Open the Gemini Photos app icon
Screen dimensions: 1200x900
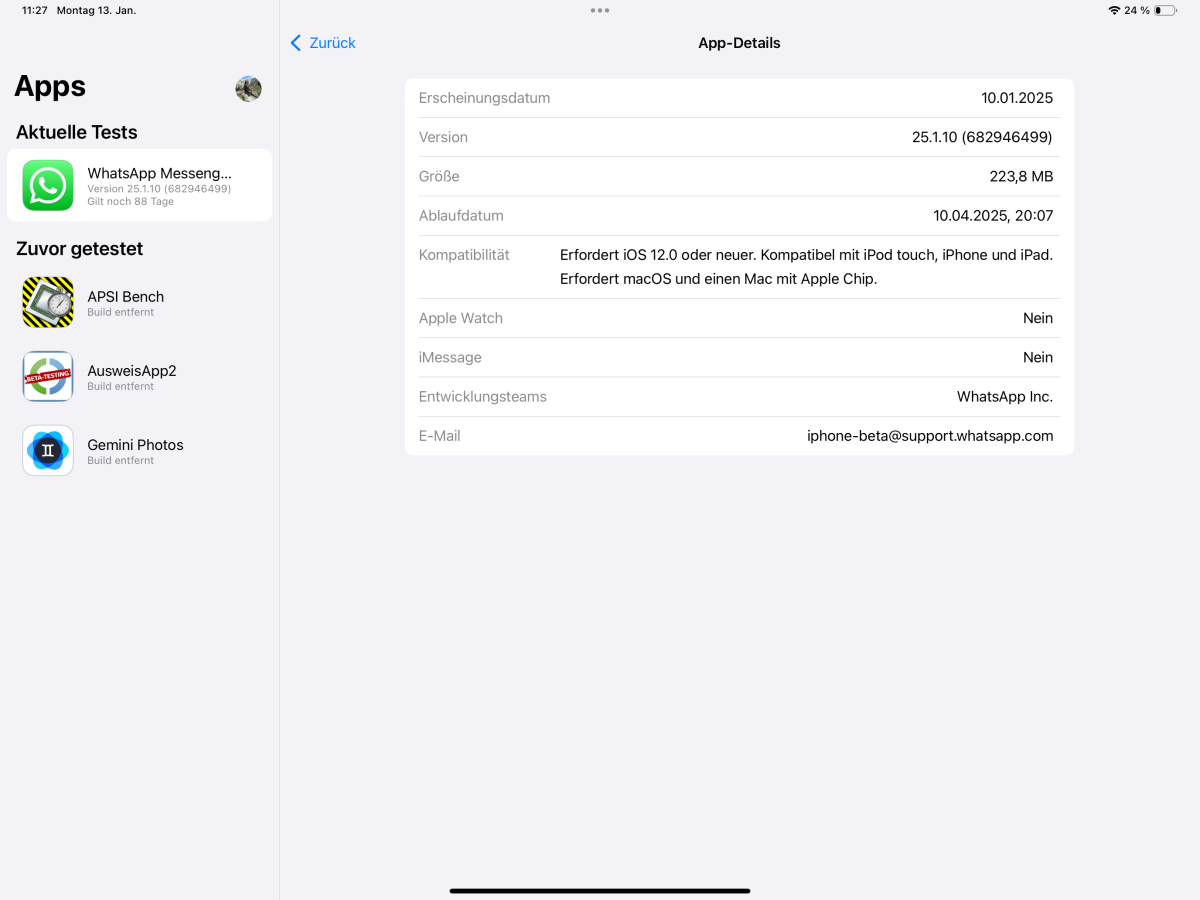coord(48,450)
